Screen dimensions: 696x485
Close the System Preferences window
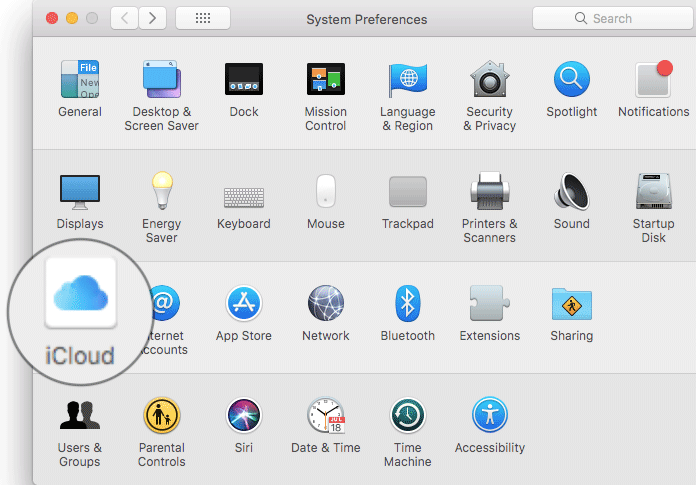coord(52,18)
